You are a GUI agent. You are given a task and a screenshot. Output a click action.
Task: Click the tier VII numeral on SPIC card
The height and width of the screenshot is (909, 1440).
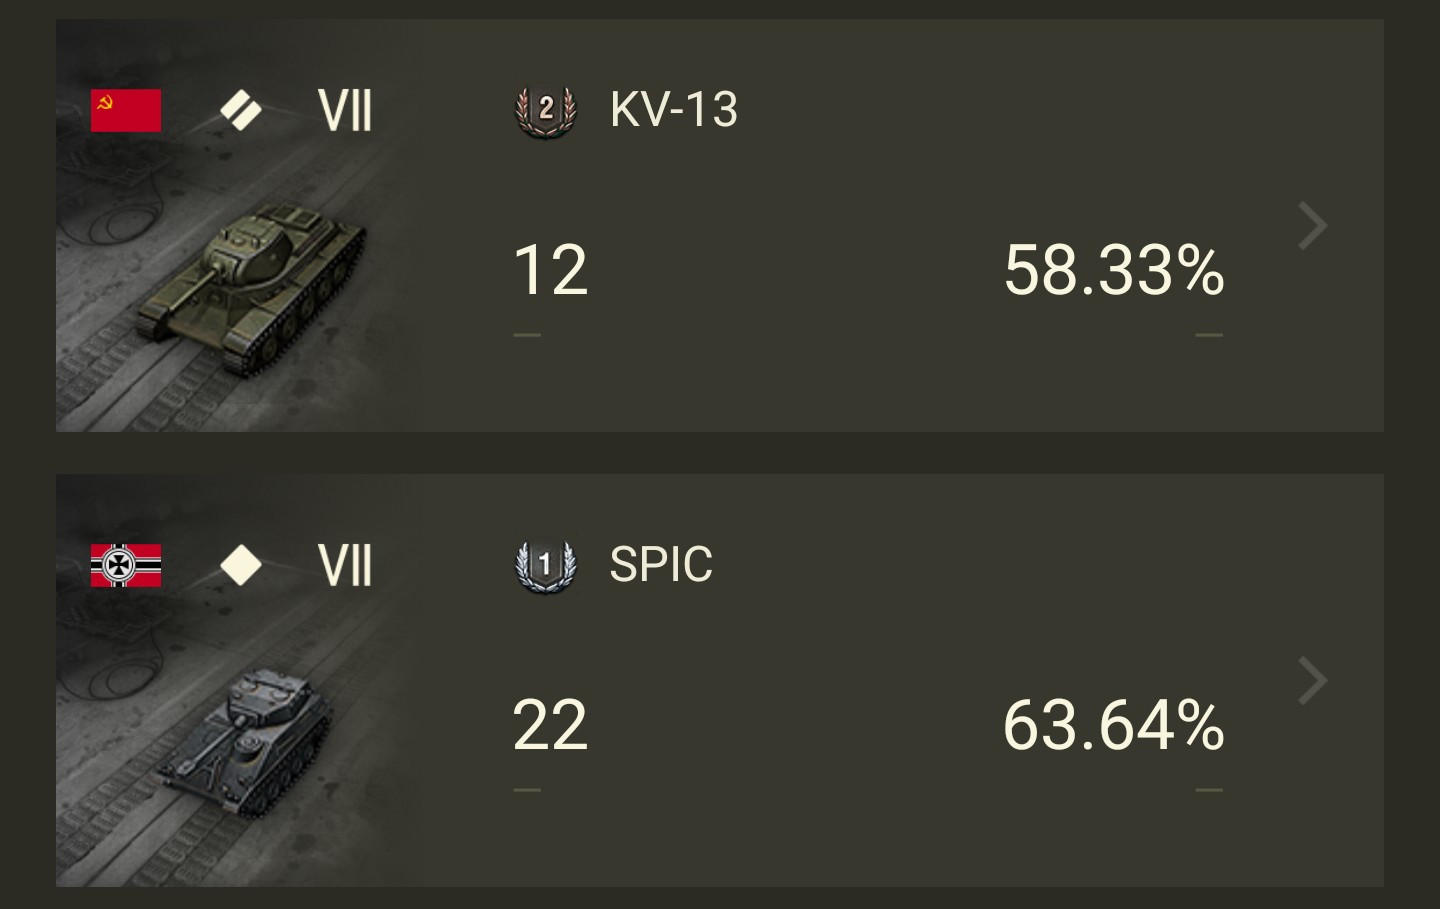coord(345,565)
